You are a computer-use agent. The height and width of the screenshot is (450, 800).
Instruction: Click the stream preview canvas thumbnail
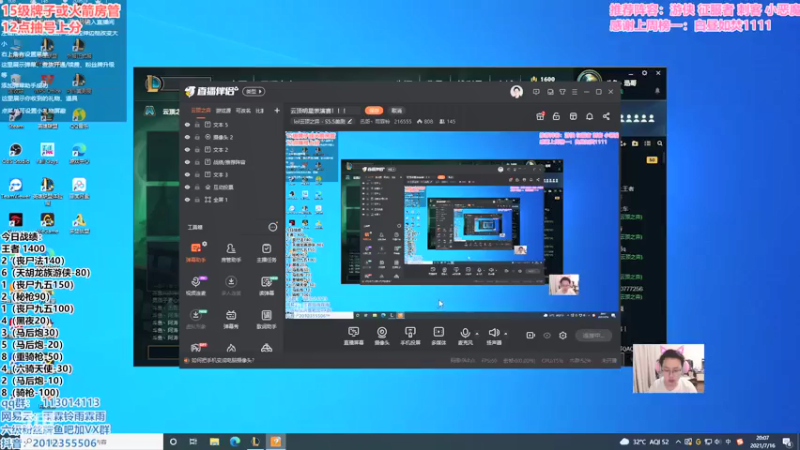click(452, 225)
